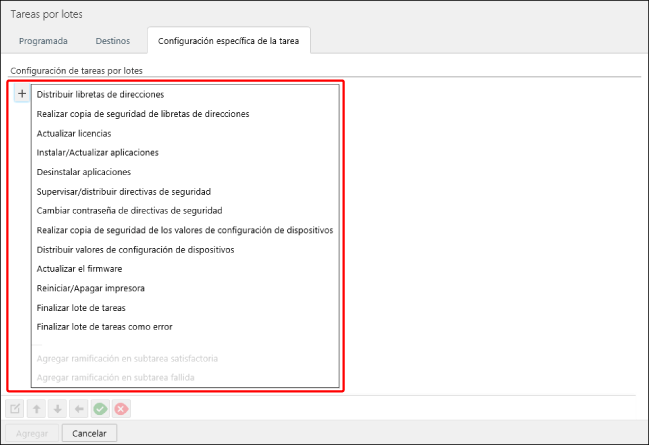Open the Destinos tab
The image size is (649, 445).
coord(112,41)
